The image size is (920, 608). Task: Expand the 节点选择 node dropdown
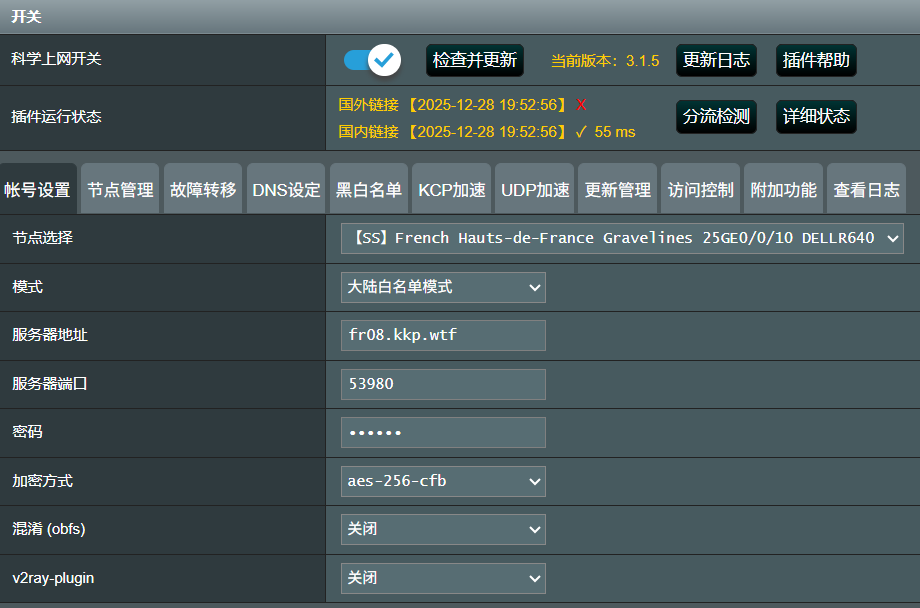tap(622, 238)
